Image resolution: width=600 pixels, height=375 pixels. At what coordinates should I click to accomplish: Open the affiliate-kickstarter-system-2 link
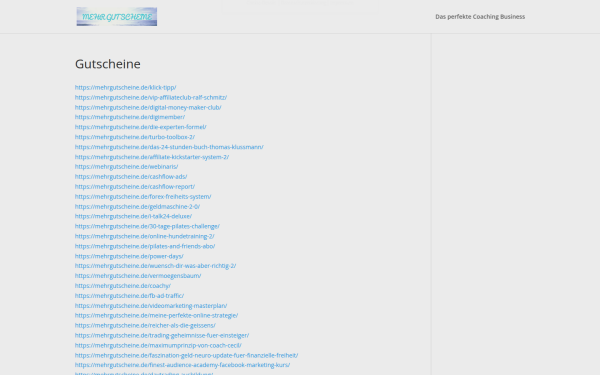click(x=152, y=157)
